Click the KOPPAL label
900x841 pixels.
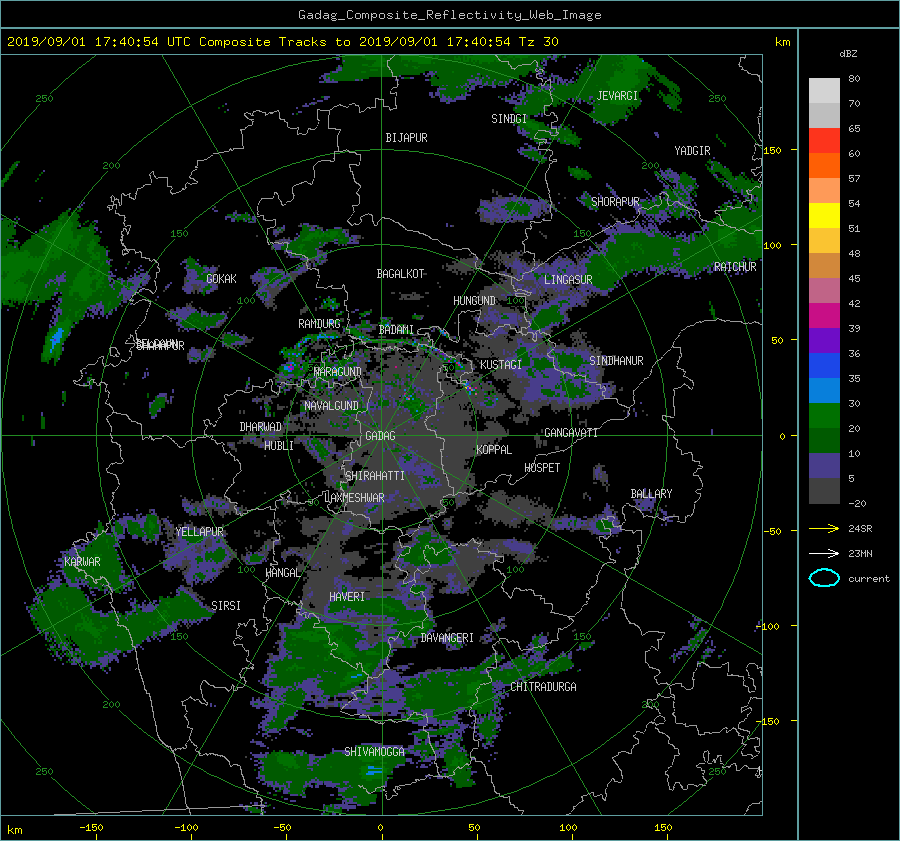pos(494,450)
